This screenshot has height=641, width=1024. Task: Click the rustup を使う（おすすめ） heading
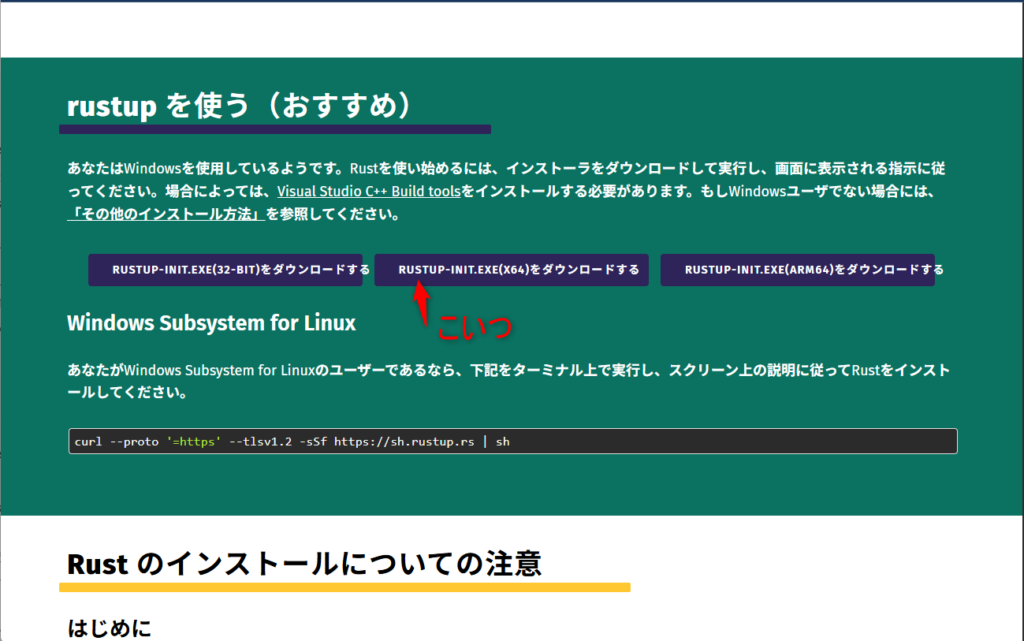click(239, 106)
